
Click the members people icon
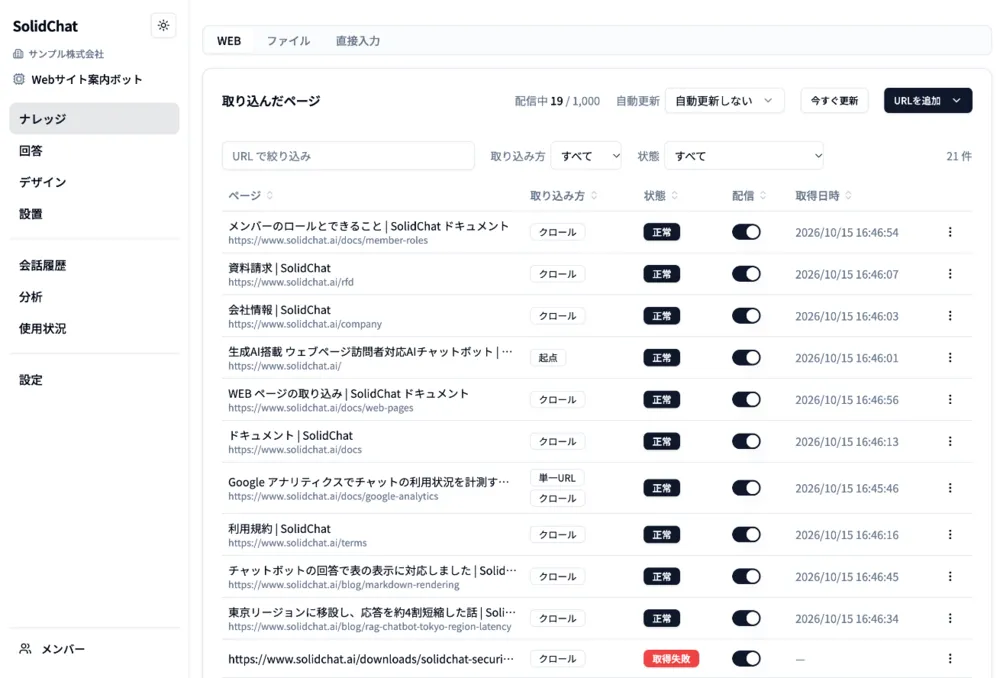tap(25, 649)
